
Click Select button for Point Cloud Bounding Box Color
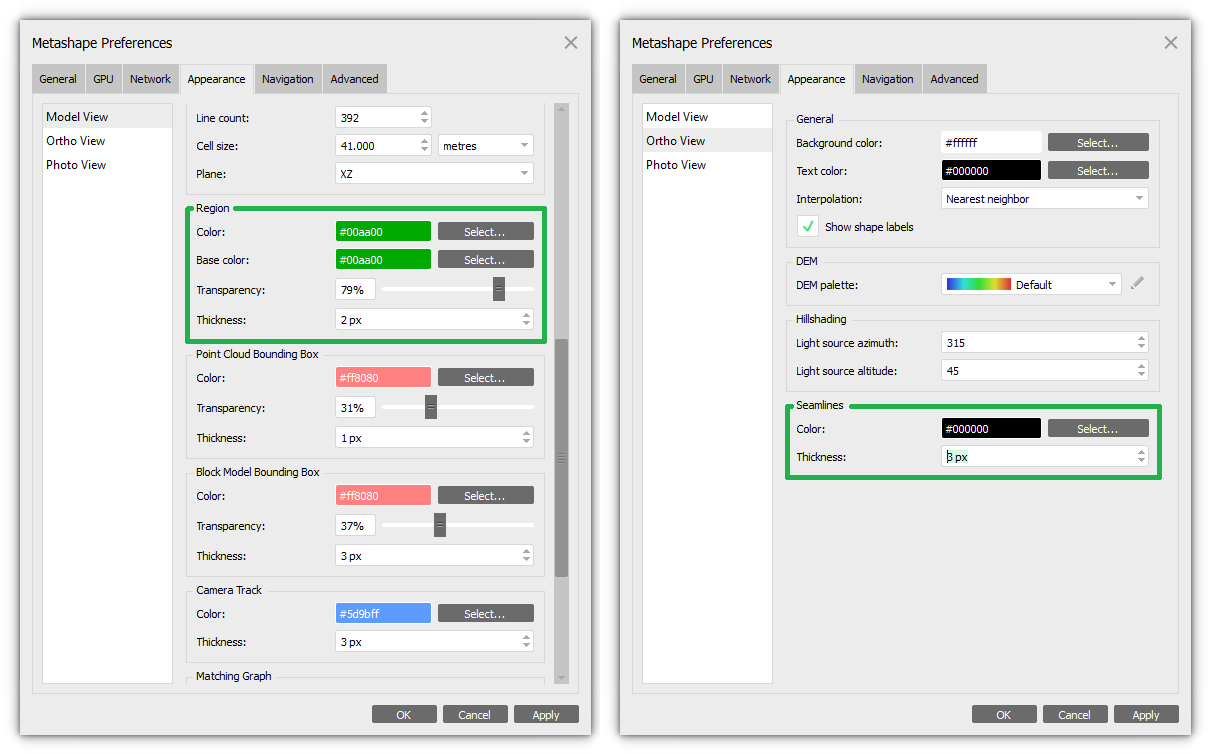[485, 378]
